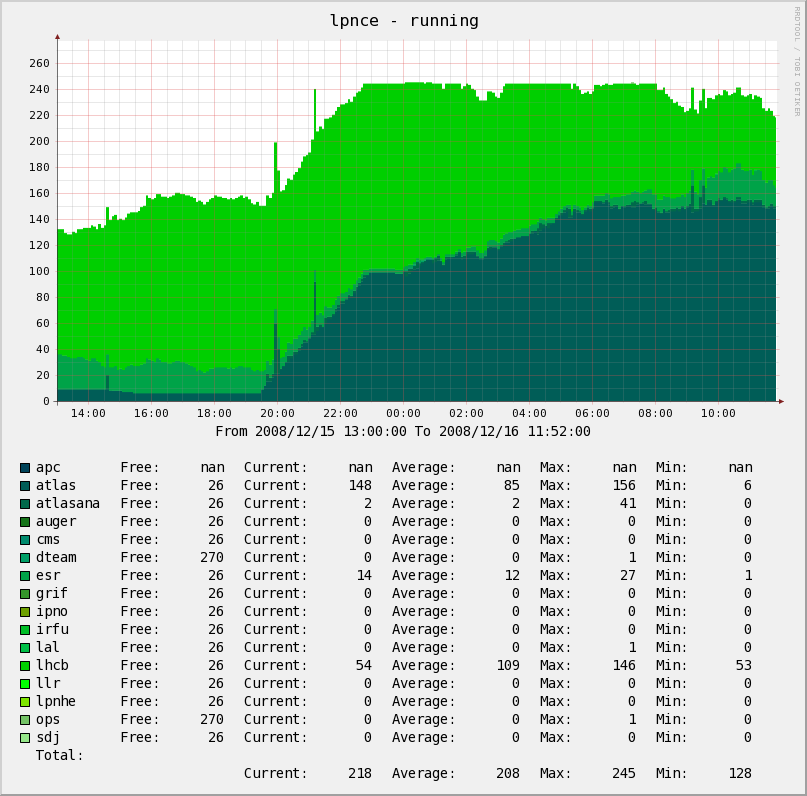Screen dimensions: 807x796
Task: Click the esr legend color square
Action: pyautogui.click(x=25, y=576)
